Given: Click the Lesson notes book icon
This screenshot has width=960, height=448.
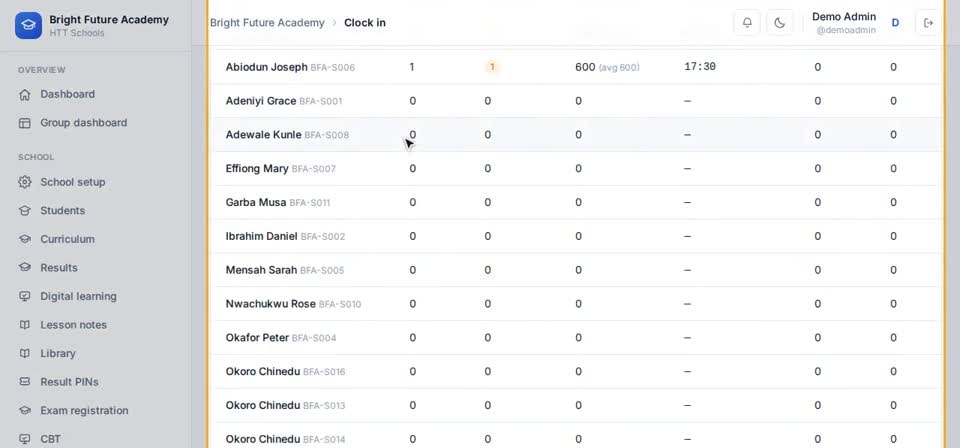Looking at the screenshot, I should pyautogui.click(x=24, y=325).
